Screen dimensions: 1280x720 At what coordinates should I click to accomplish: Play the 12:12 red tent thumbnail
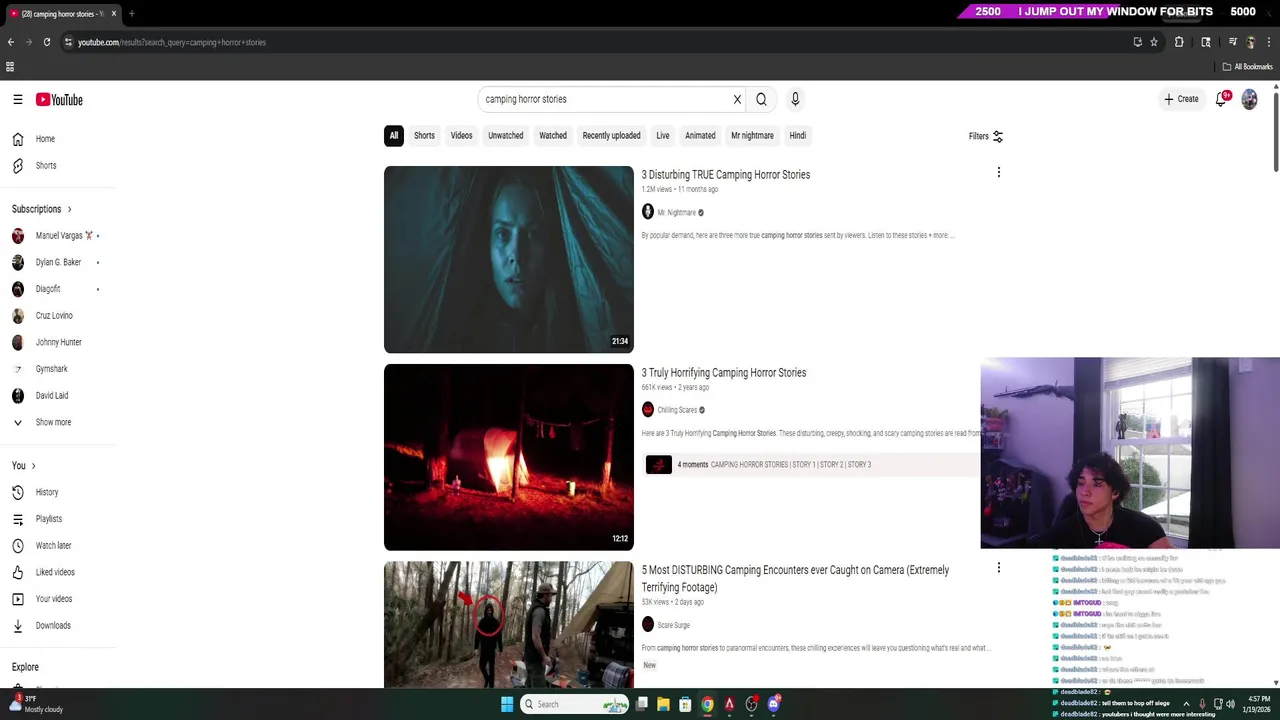coord(508,457)
